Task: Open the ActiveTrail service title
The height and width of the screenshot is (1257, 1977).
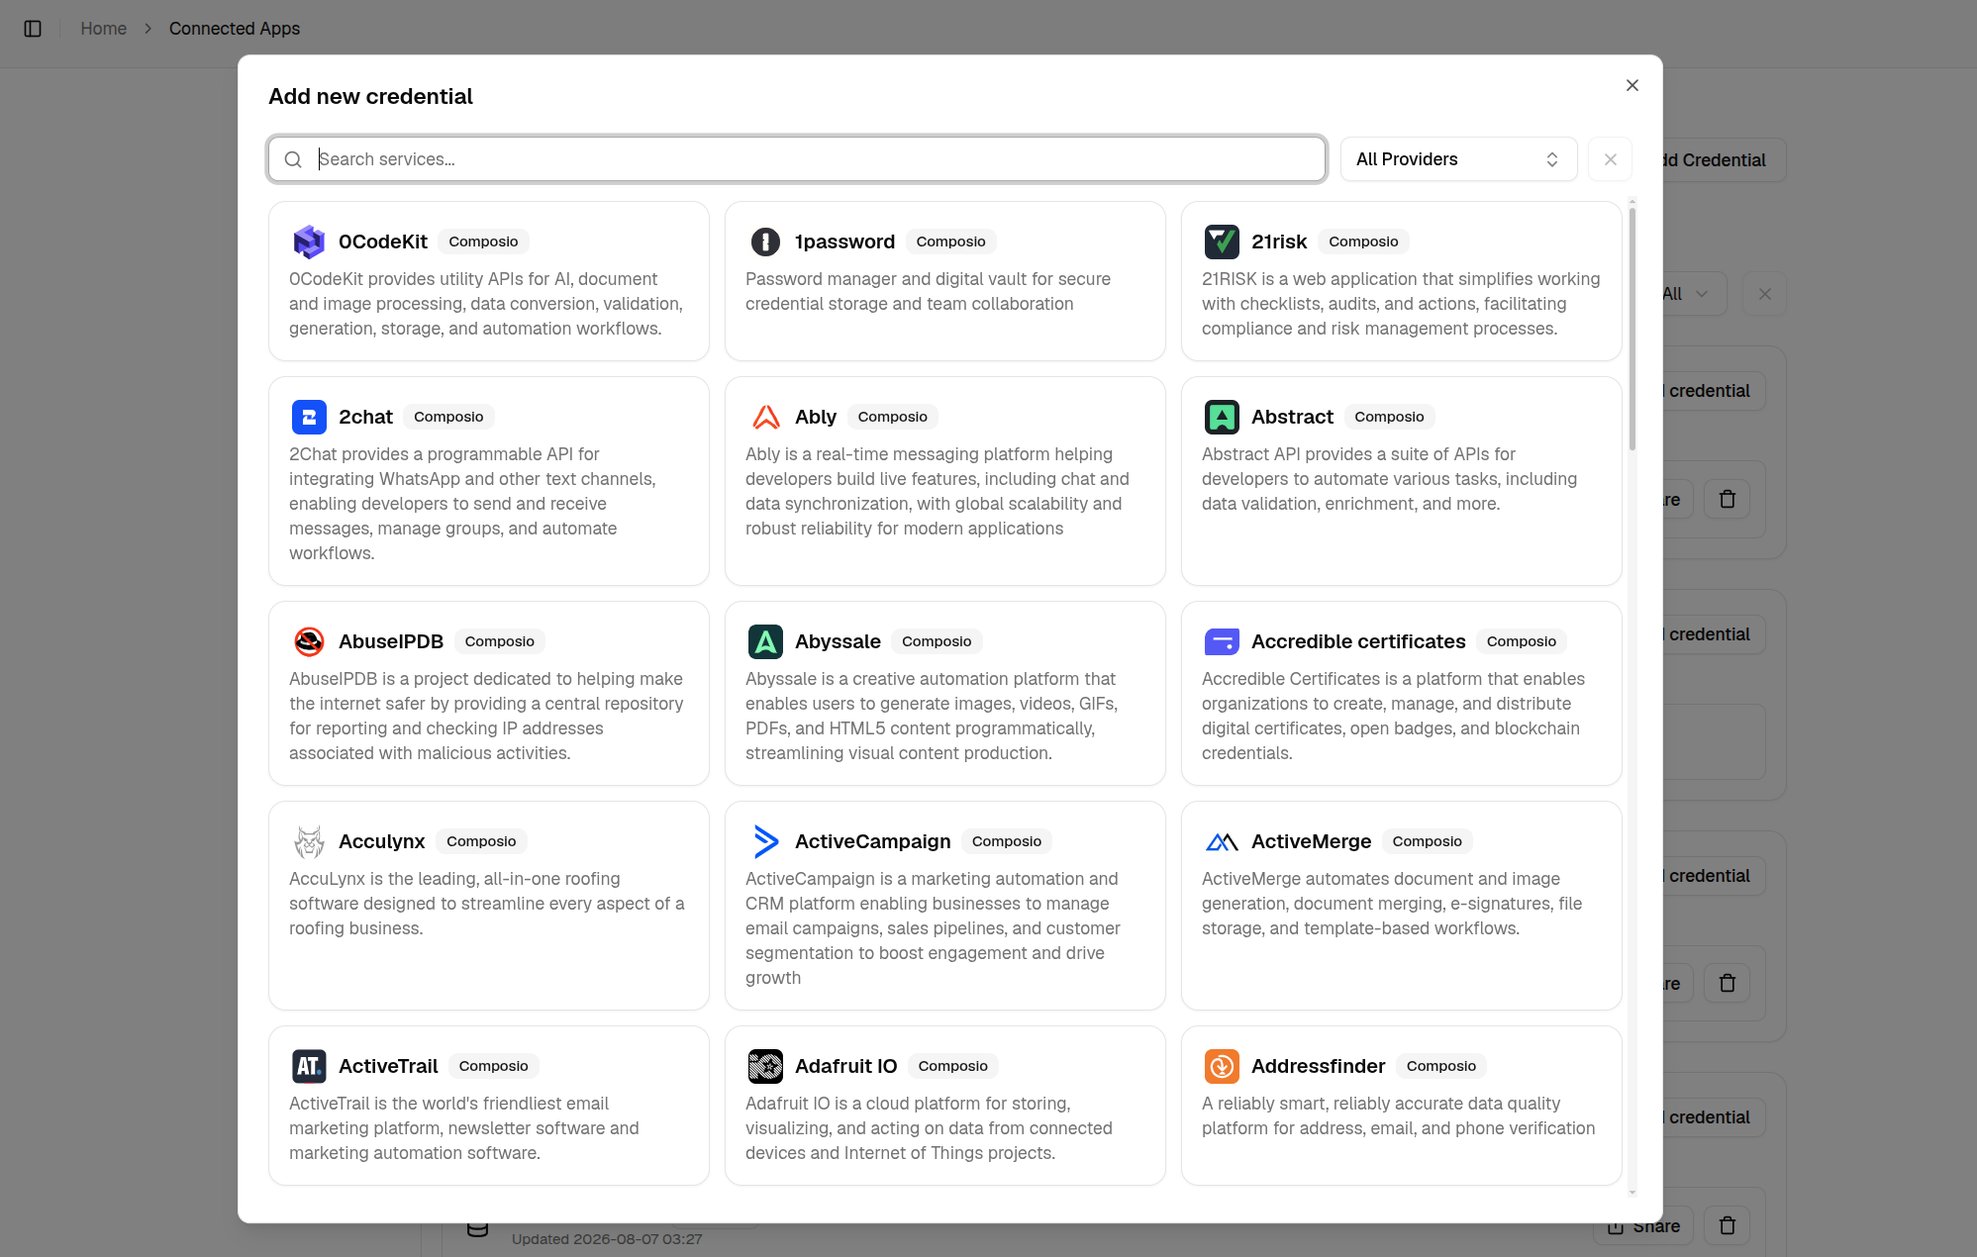Action: [388, 1066]
